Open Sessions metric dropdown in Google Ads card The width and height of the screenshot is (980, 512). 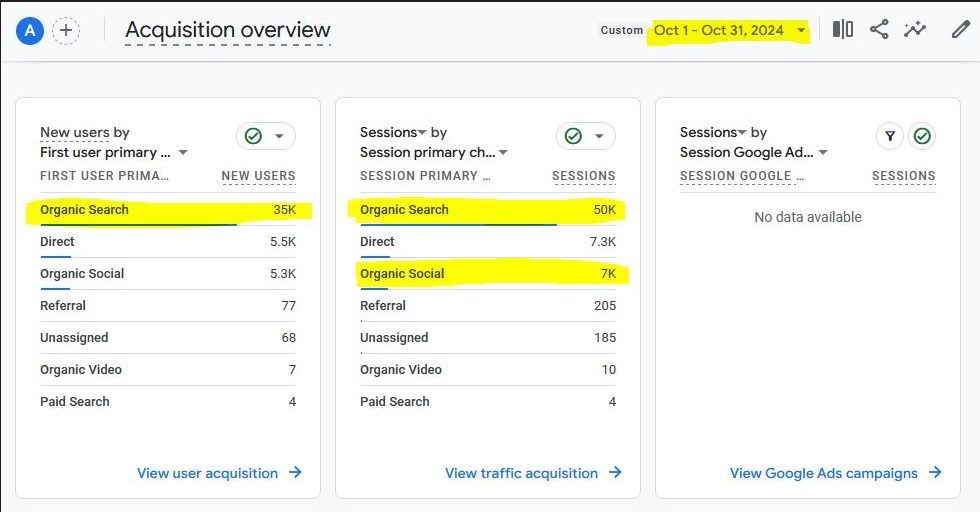point(713,133)
